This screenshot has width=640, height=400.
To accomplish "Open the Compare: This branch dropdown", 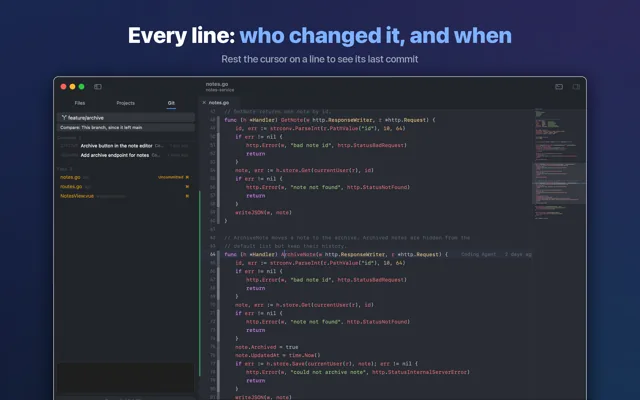I will click(126, 127).
